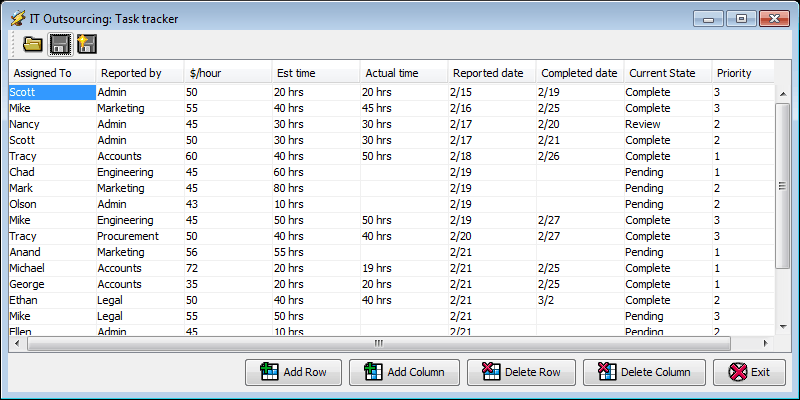Screen dimensions: 800x400
Task: Select the 2/20 Reported date cell
Action: (x=492, y=236)
